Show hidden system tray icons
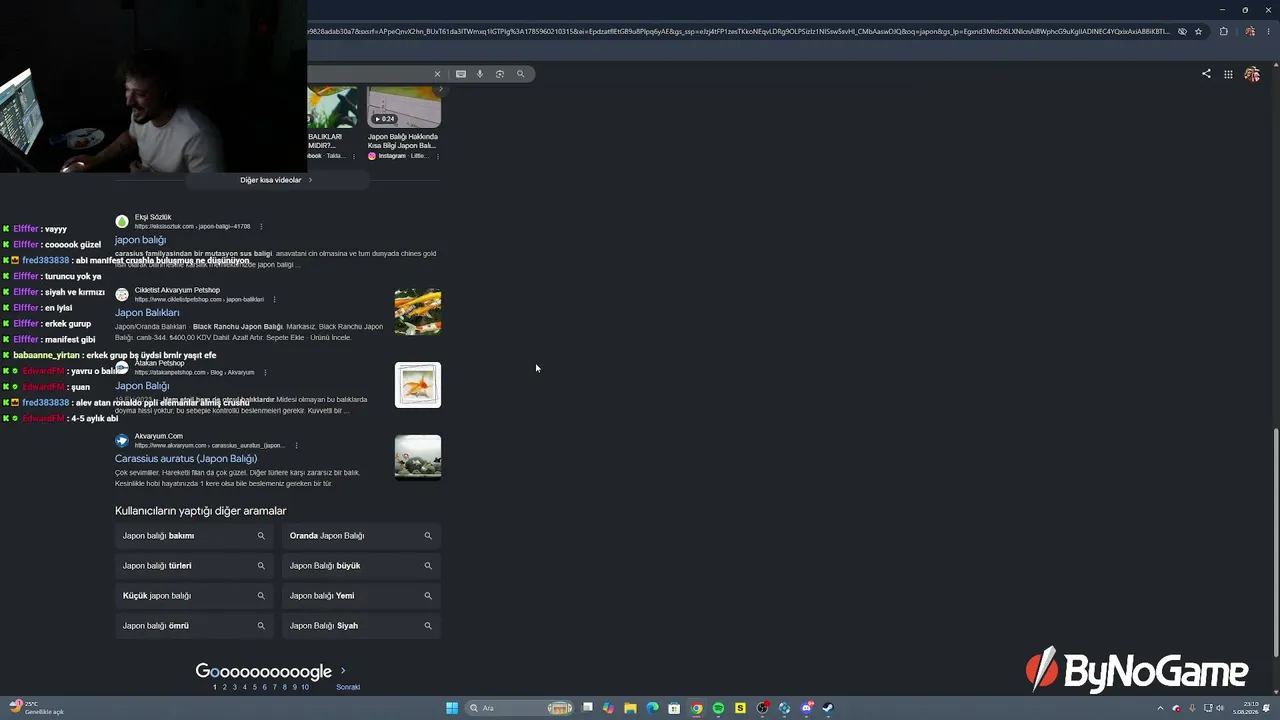 pos(1160,708)
